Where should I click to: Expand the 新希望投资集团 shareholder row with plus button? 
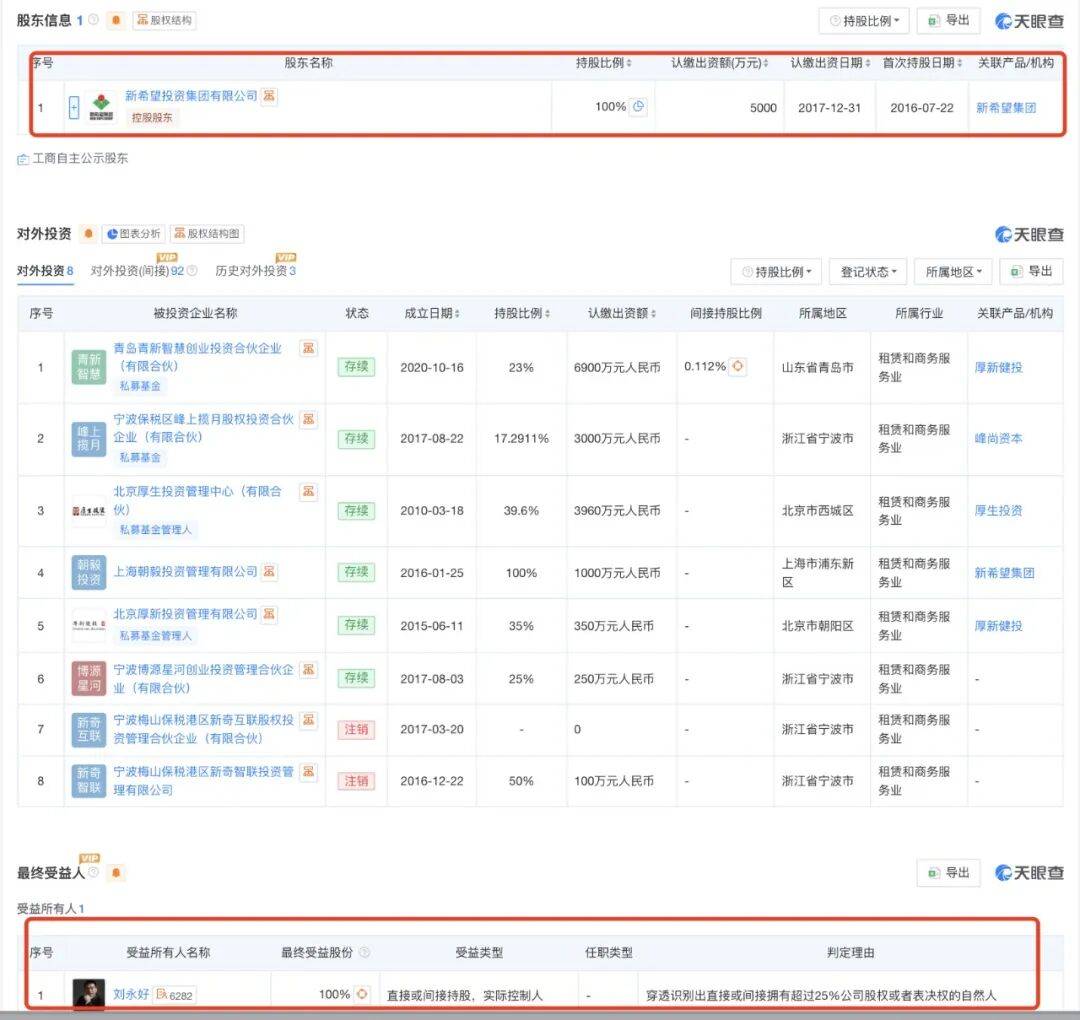click(74, 107)
